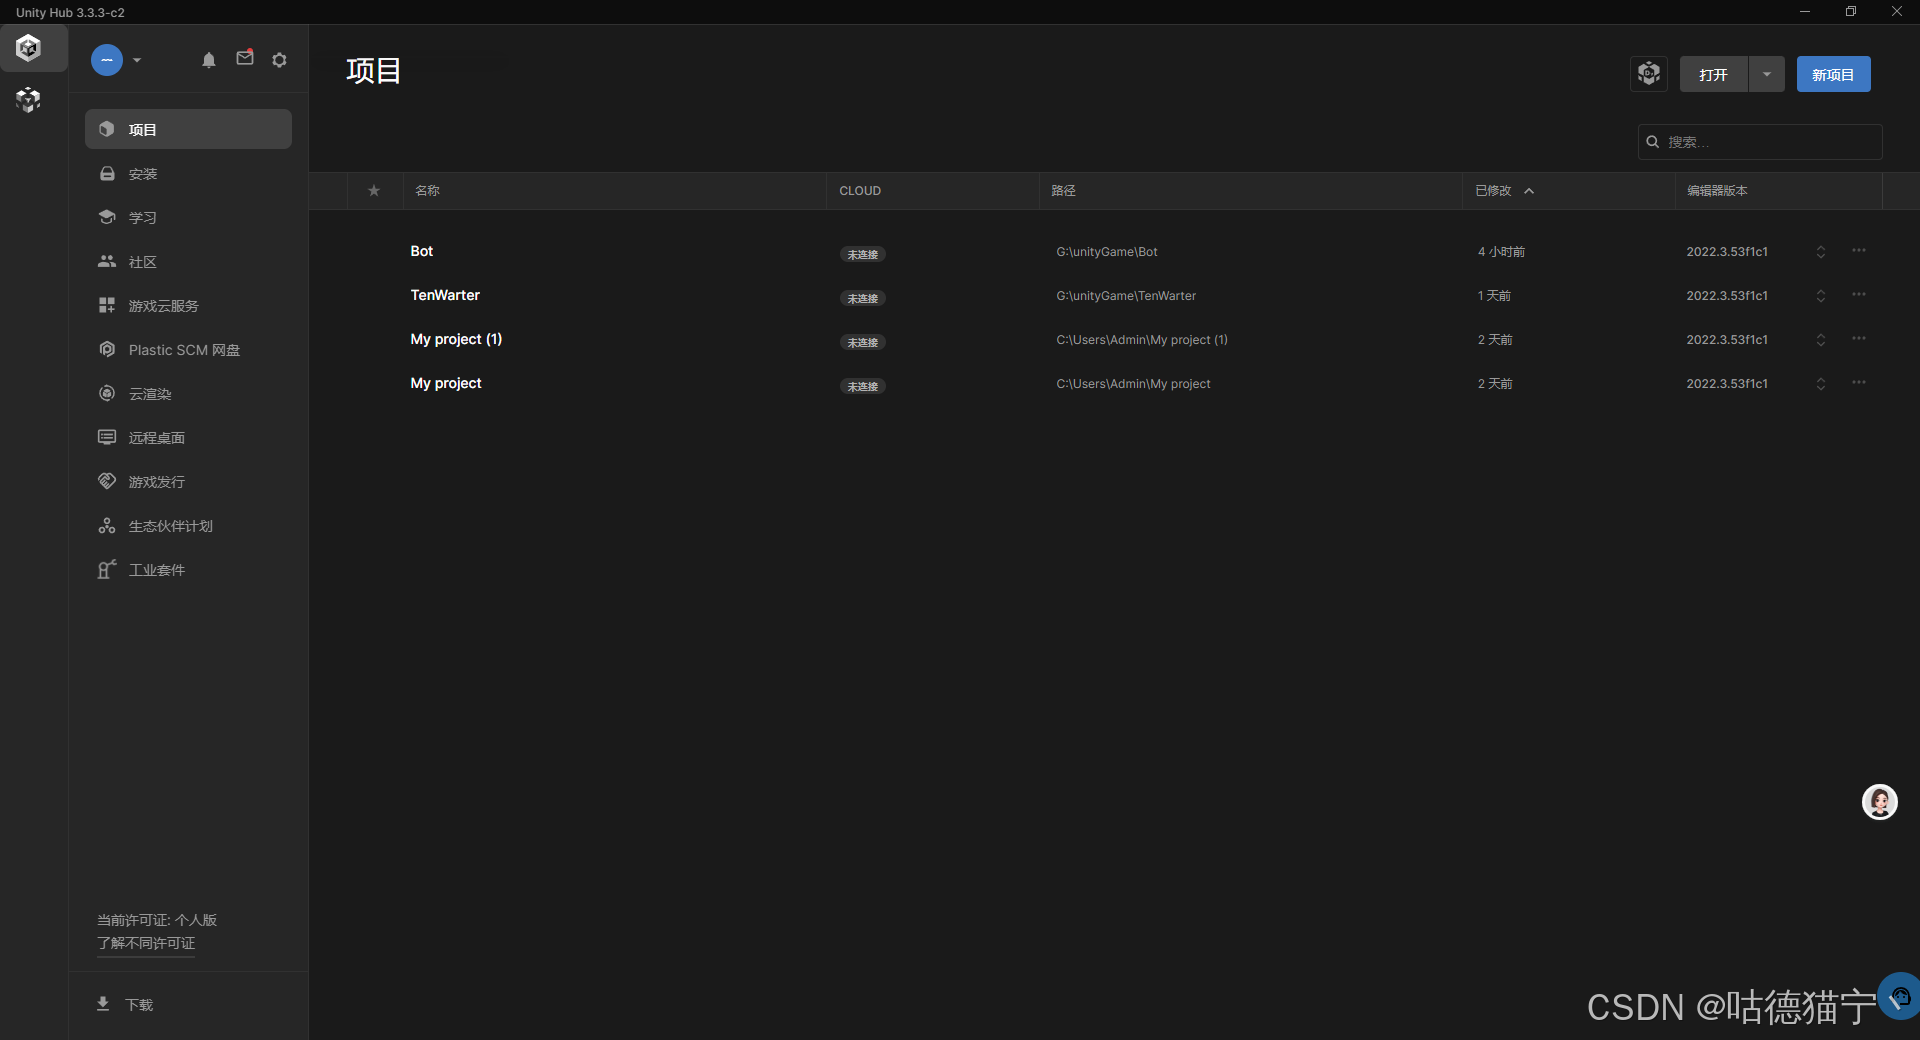Click the 远程桌面 icon in sidebar

[107, 438]
